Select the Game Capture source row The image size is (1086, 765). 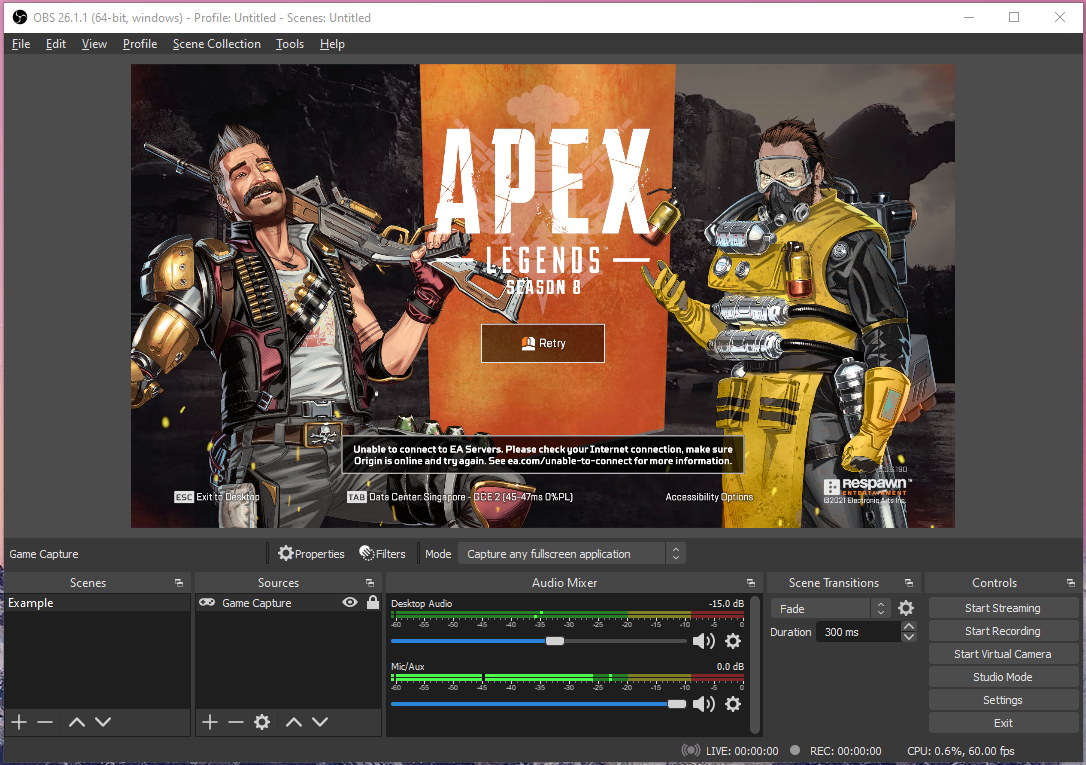(x=288, y=602)
